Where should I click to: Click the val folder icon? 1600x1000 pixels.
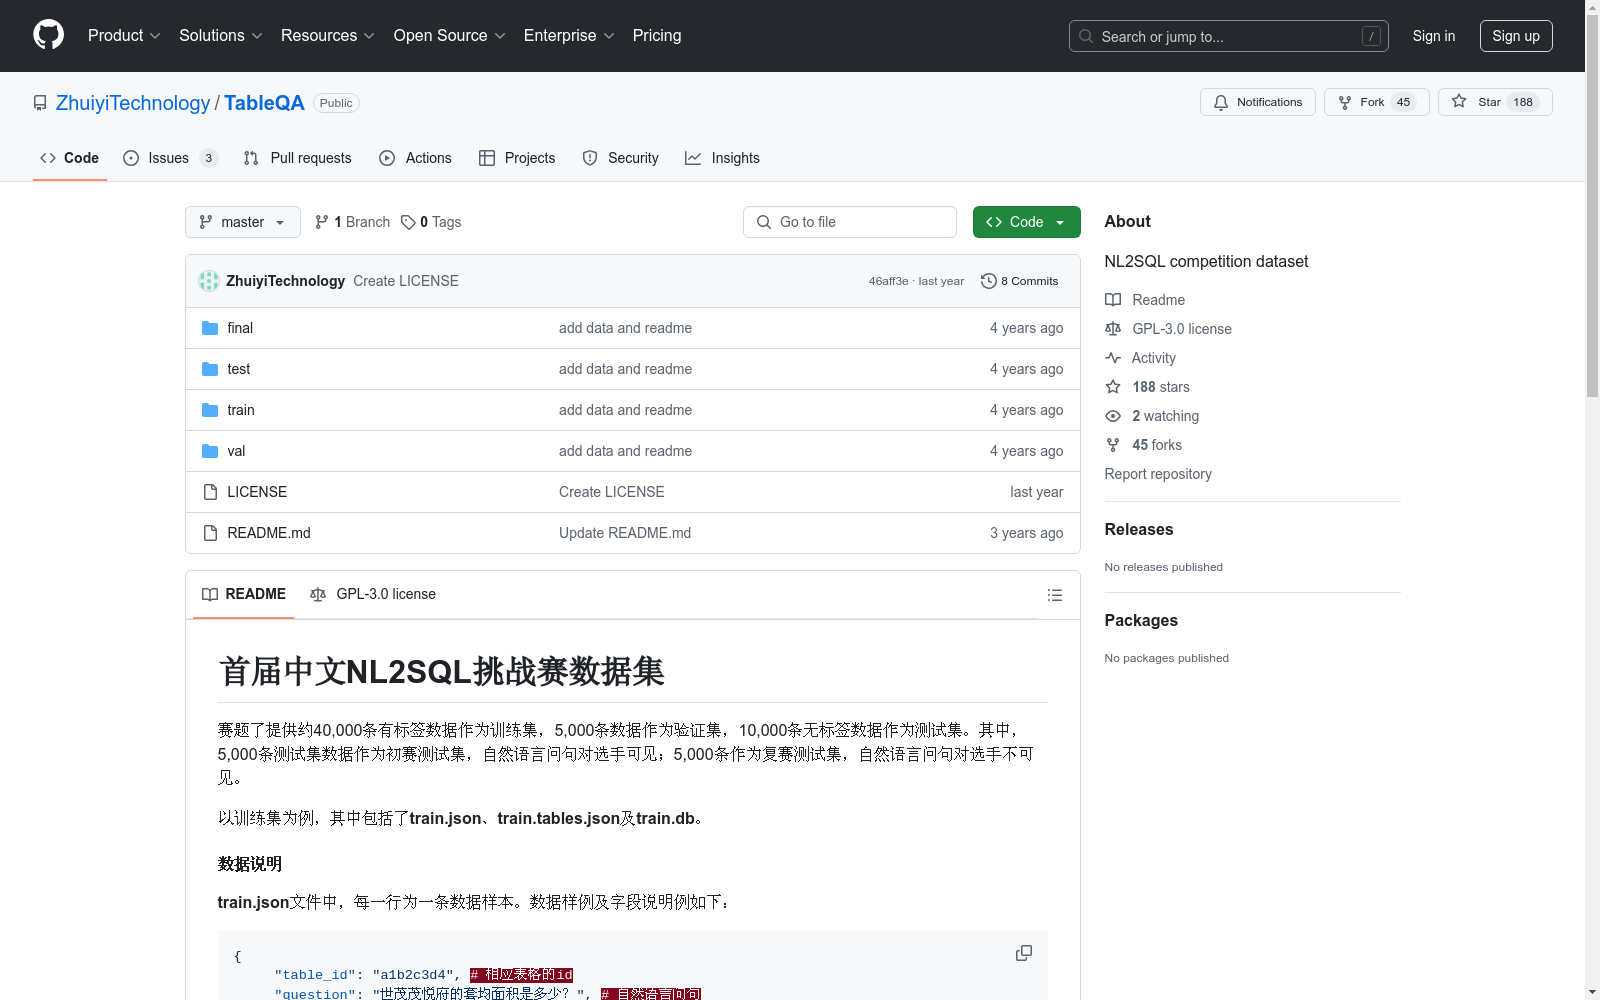point(210,451)
